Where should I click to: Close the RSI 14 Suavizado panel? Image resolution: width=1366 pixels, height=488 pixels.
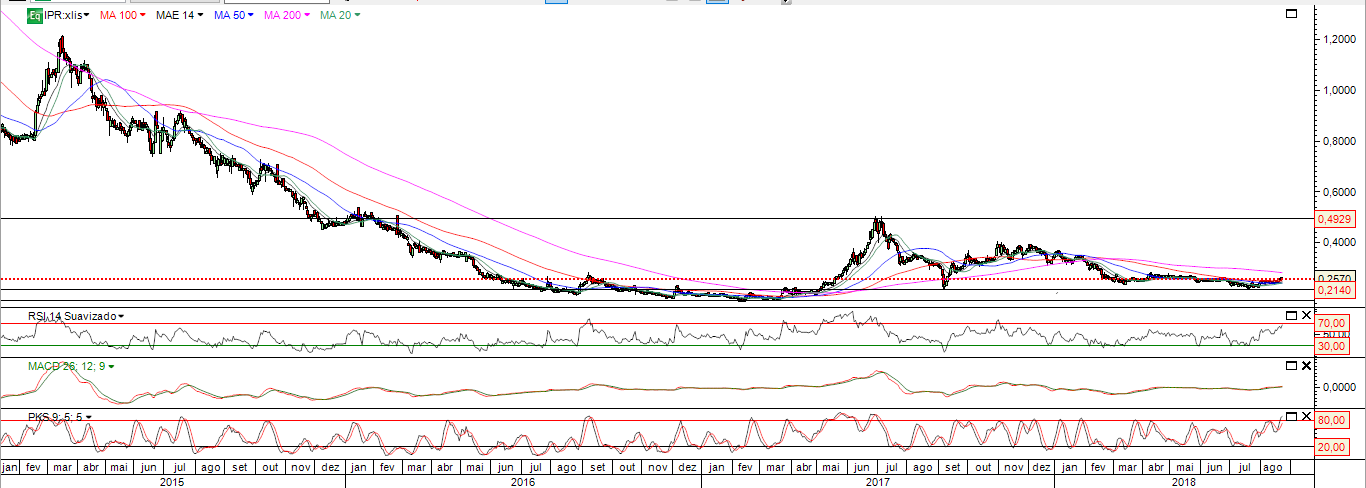point(1306,316)
